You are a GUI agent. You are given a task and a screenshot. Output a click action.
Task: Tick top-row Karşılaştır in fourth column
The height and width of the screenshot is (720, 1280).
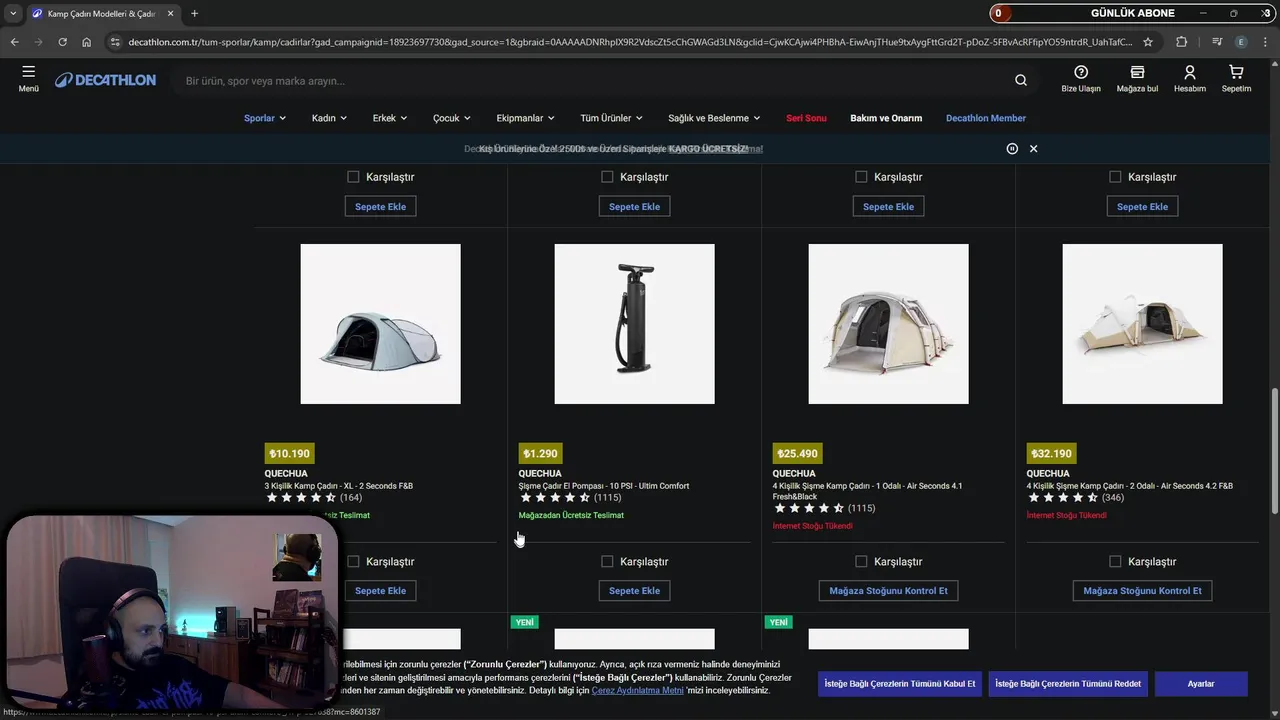click(1115, 176)
